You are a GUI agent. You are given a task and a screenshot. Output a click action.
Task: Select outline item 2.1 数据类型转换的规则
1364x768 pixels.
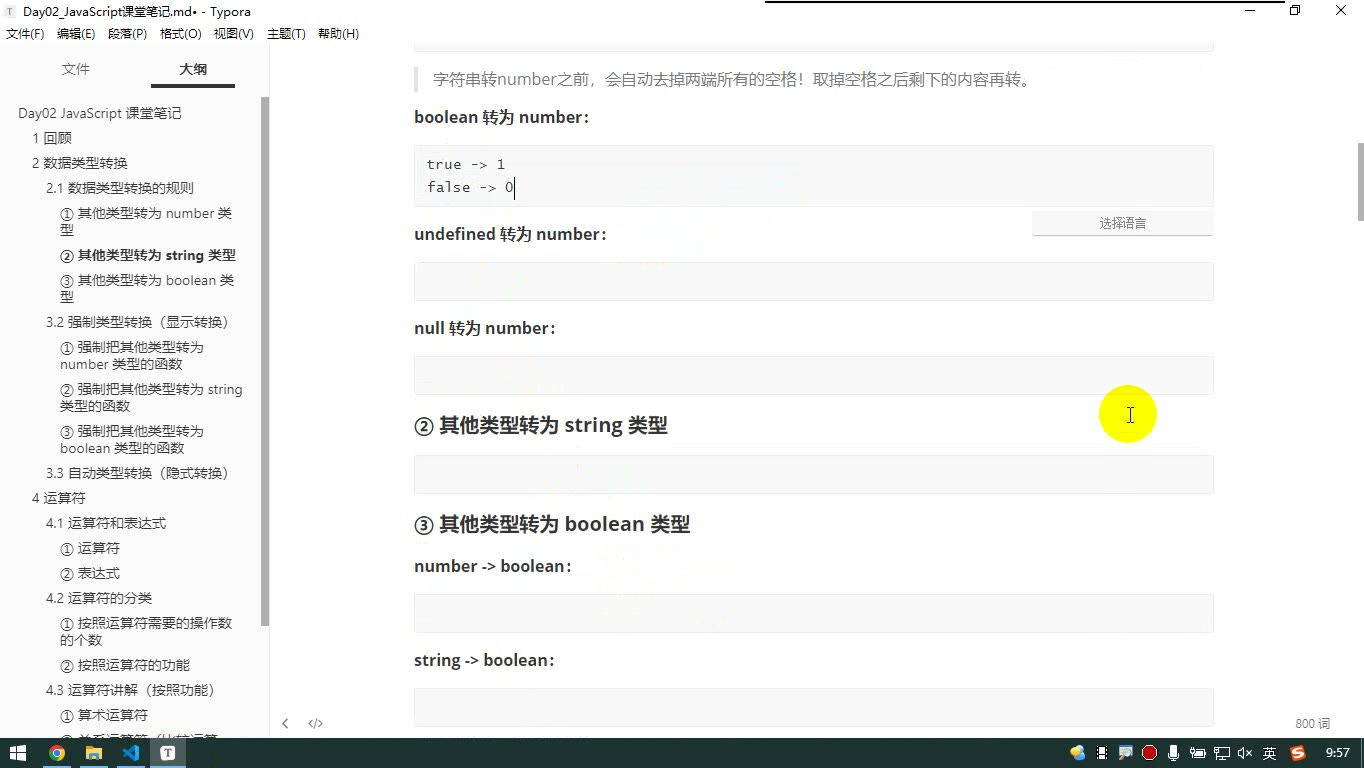coord(120,188)
